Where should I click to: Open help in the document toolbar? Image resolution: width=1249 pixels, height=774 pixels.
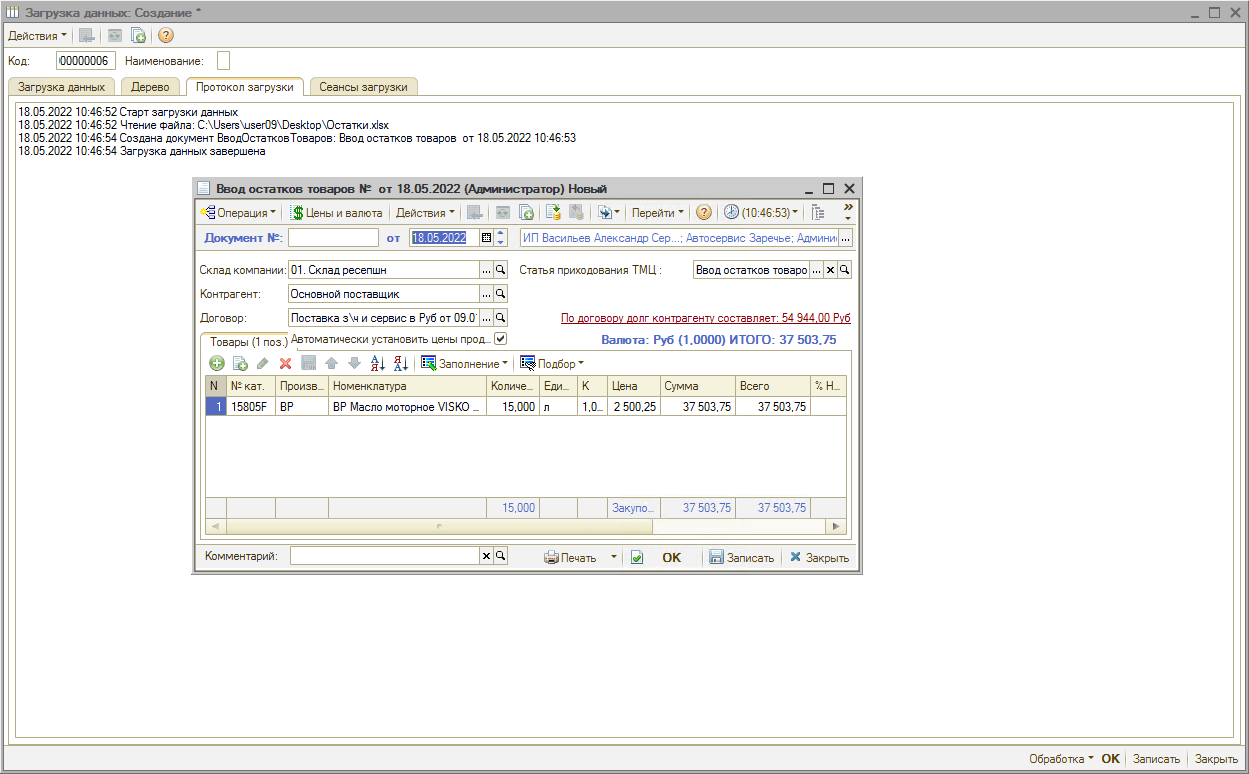coord(704,213)
